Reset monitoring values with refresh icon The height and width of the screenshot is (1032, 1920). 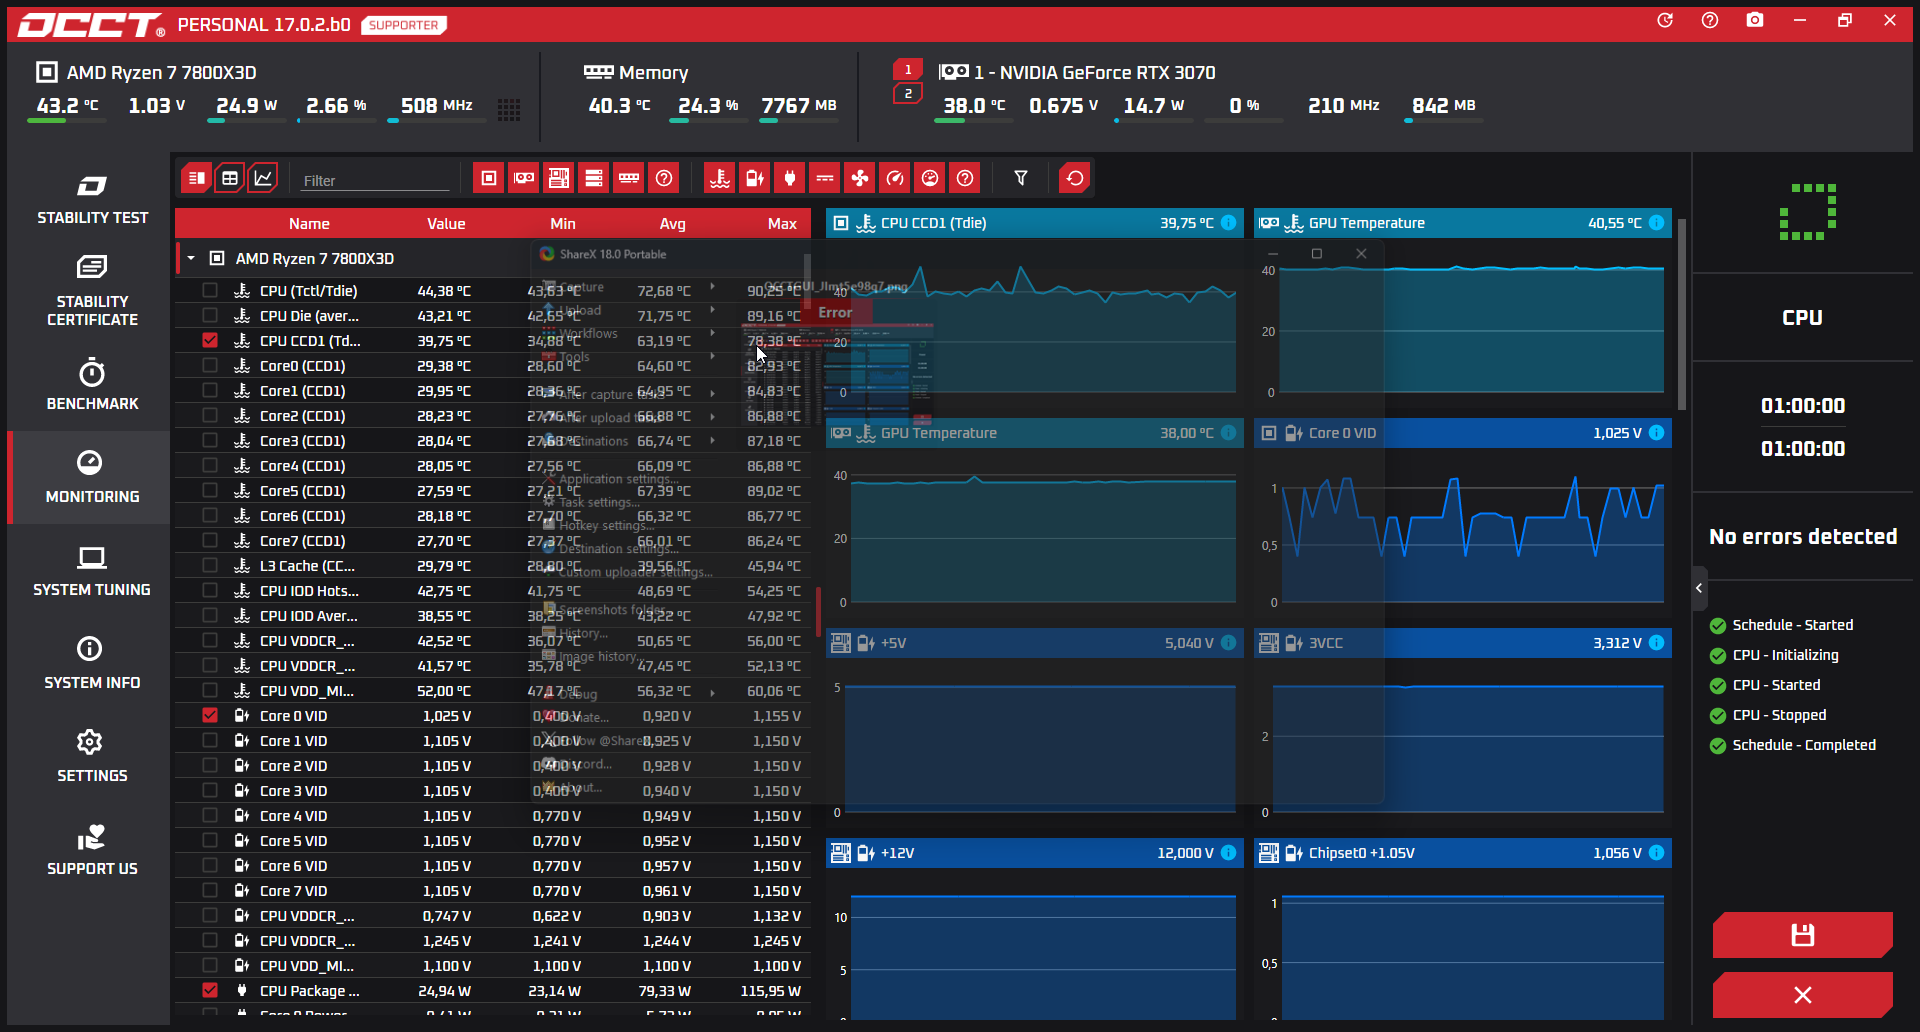click(x=1075, y=178)
